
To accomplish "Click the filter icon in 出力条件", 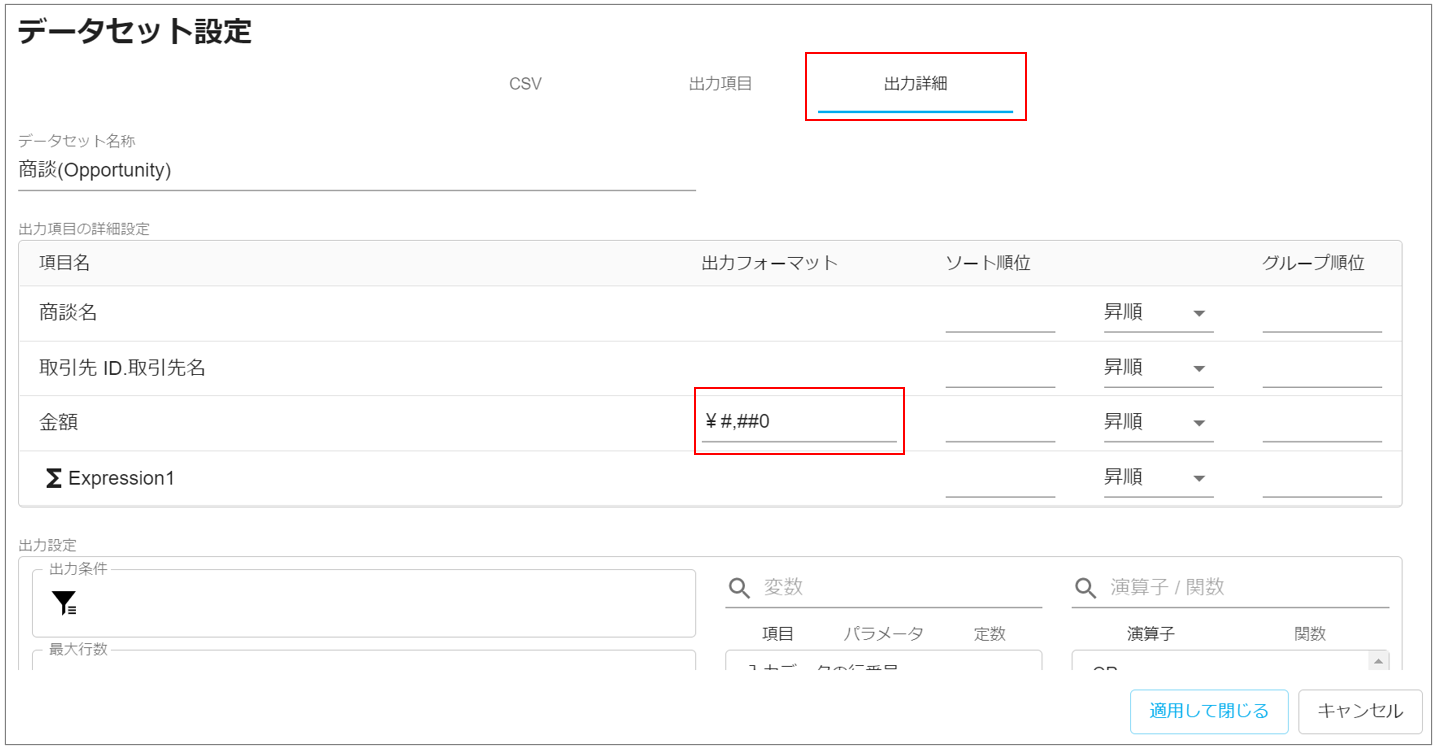I will click(x=64, y=603).
